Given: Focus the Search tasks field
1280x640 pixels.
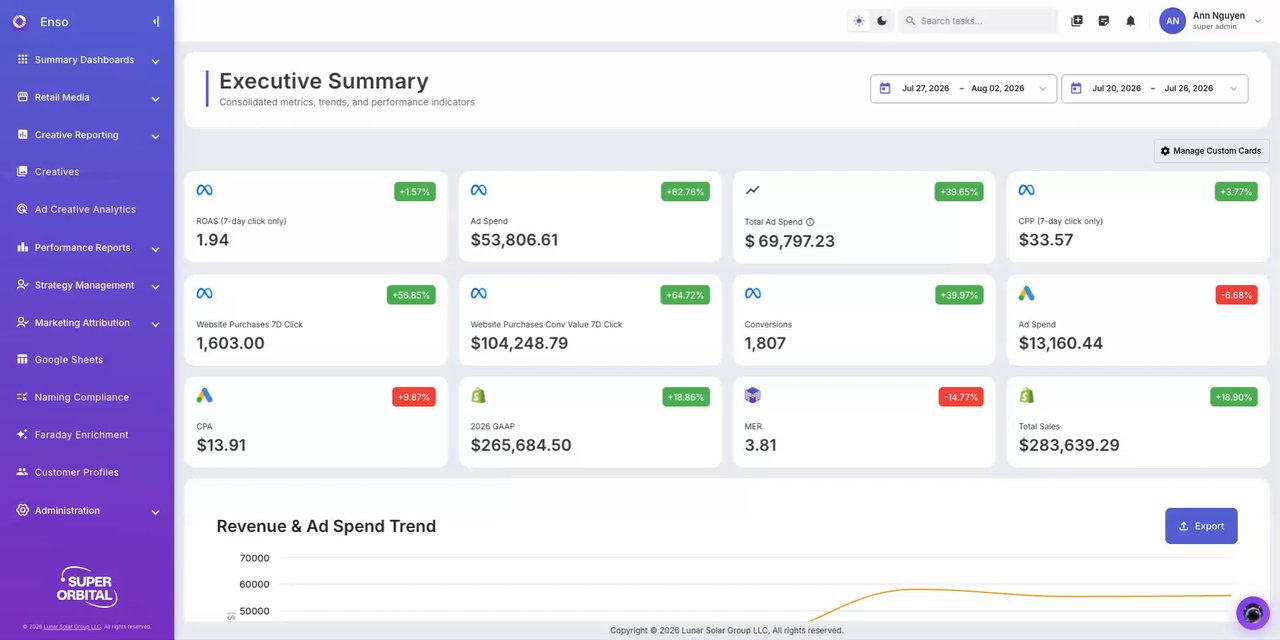Looking at the screenshot, I should click(978, 21).
